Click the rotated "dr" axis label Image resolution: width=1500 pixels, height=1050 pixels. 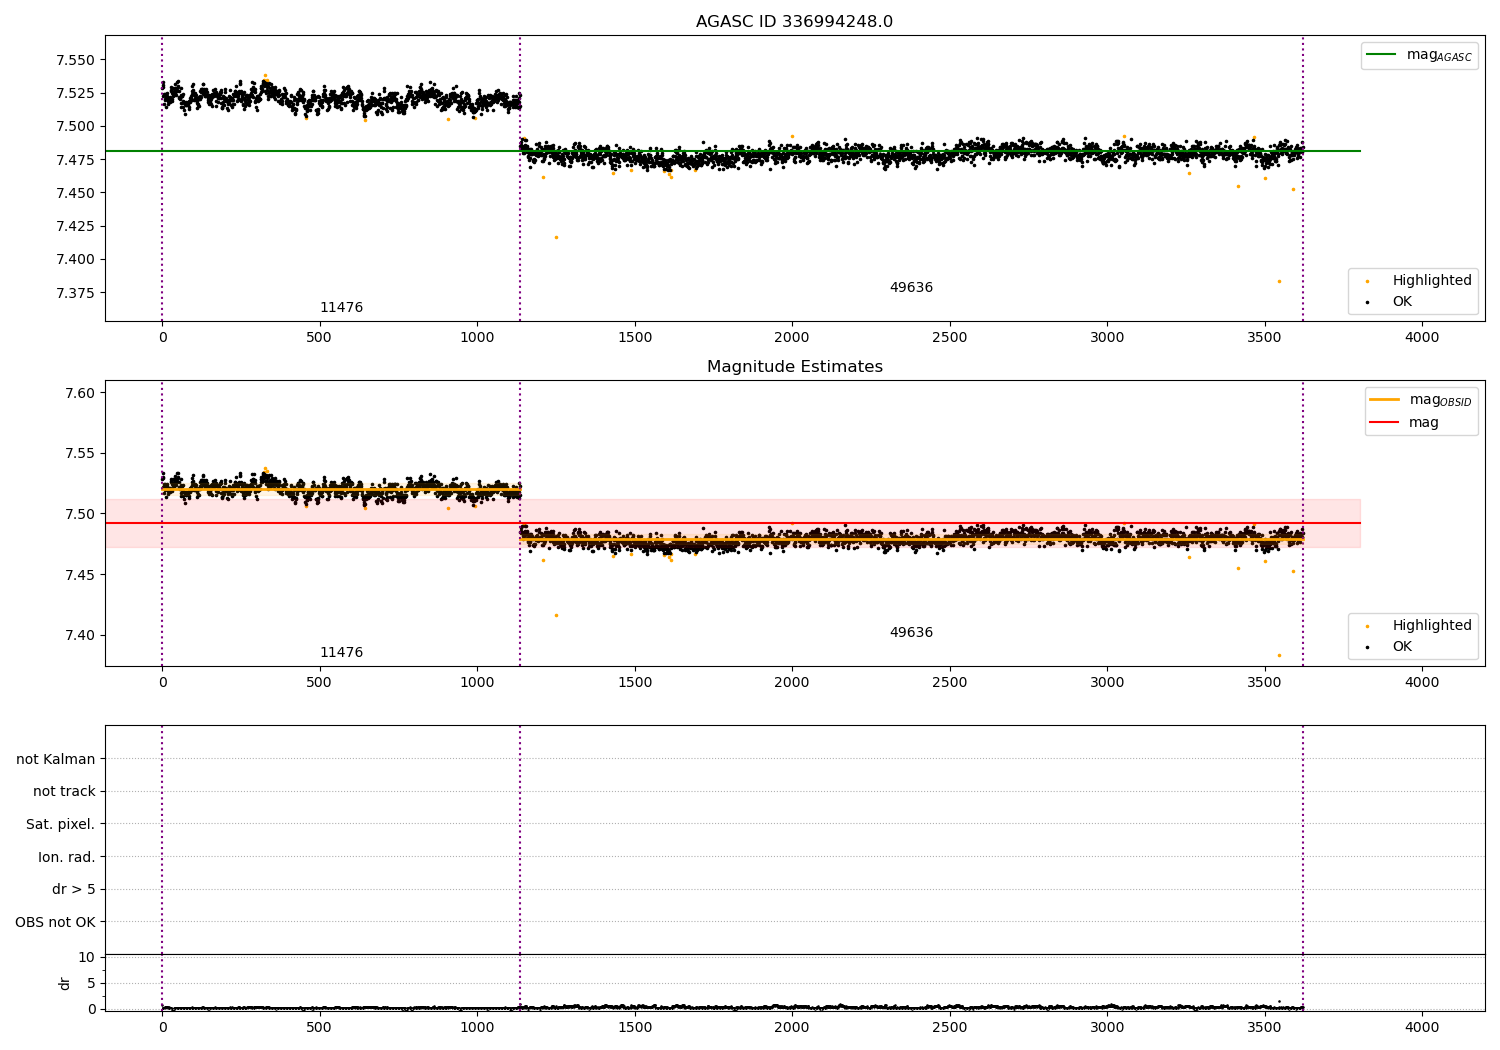[x=65, y=983]
